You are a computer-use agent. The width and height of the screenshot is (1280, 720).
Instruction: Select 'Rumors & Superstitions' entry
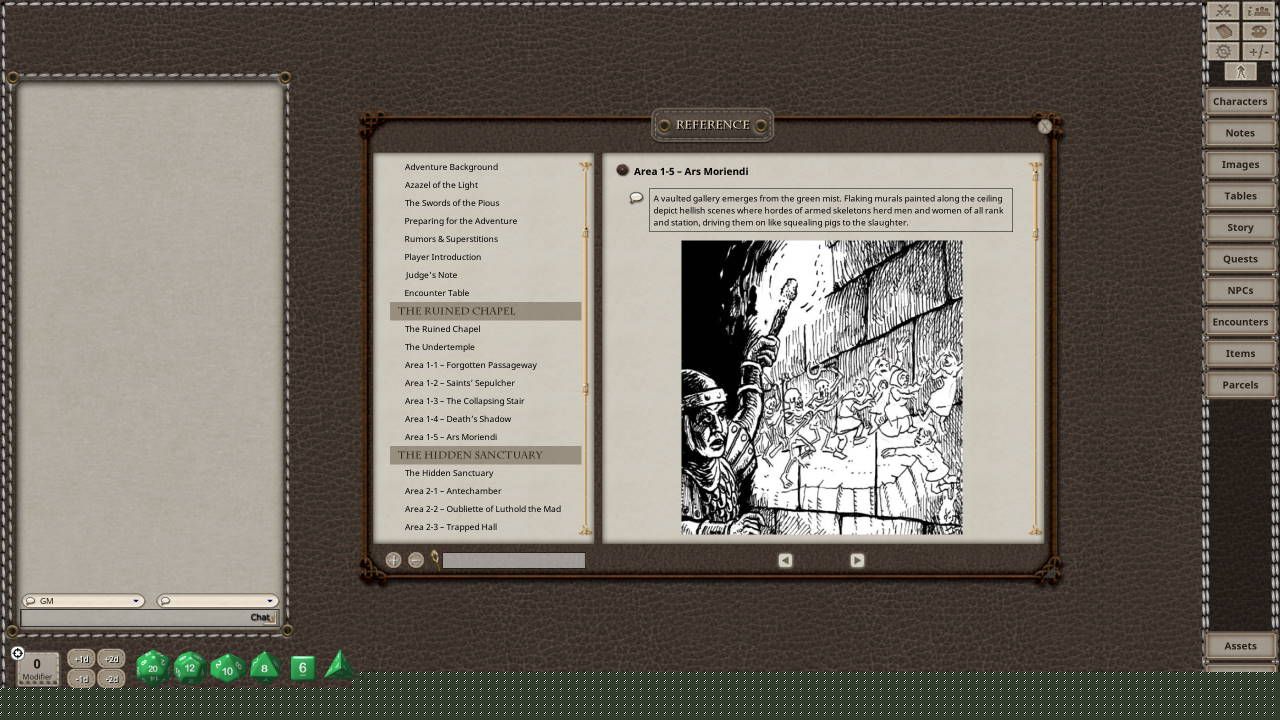click(x=451, y=239)
